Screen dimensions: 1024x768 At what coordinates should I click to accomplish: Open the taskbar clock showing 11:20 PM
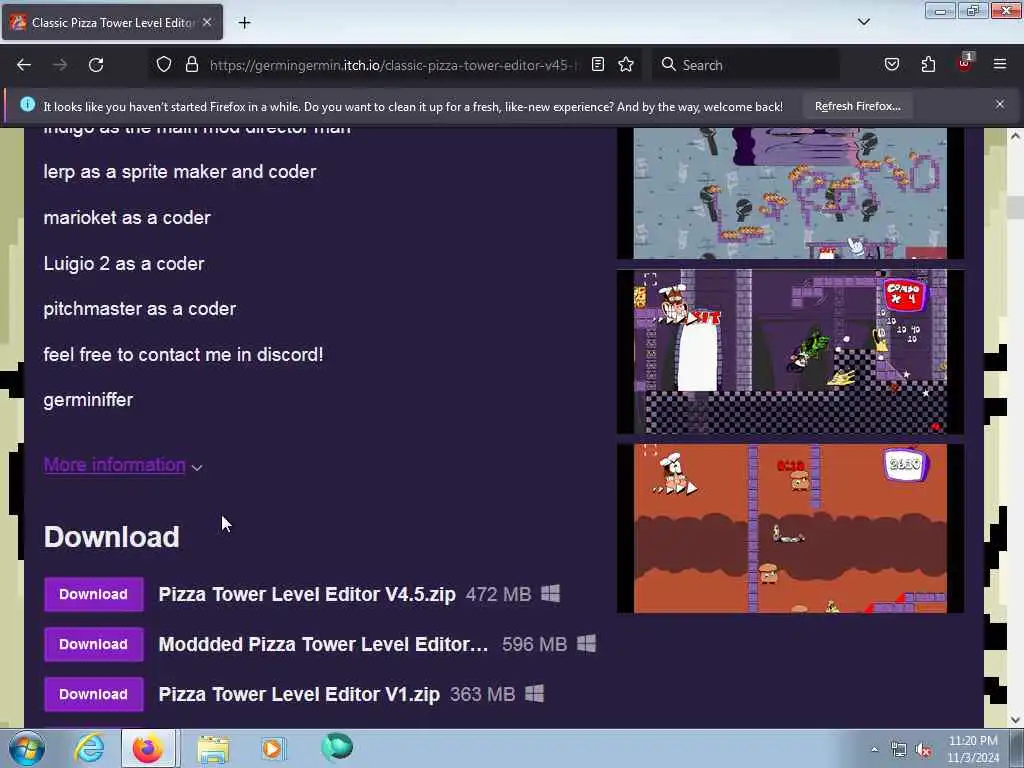coord(973,749)
